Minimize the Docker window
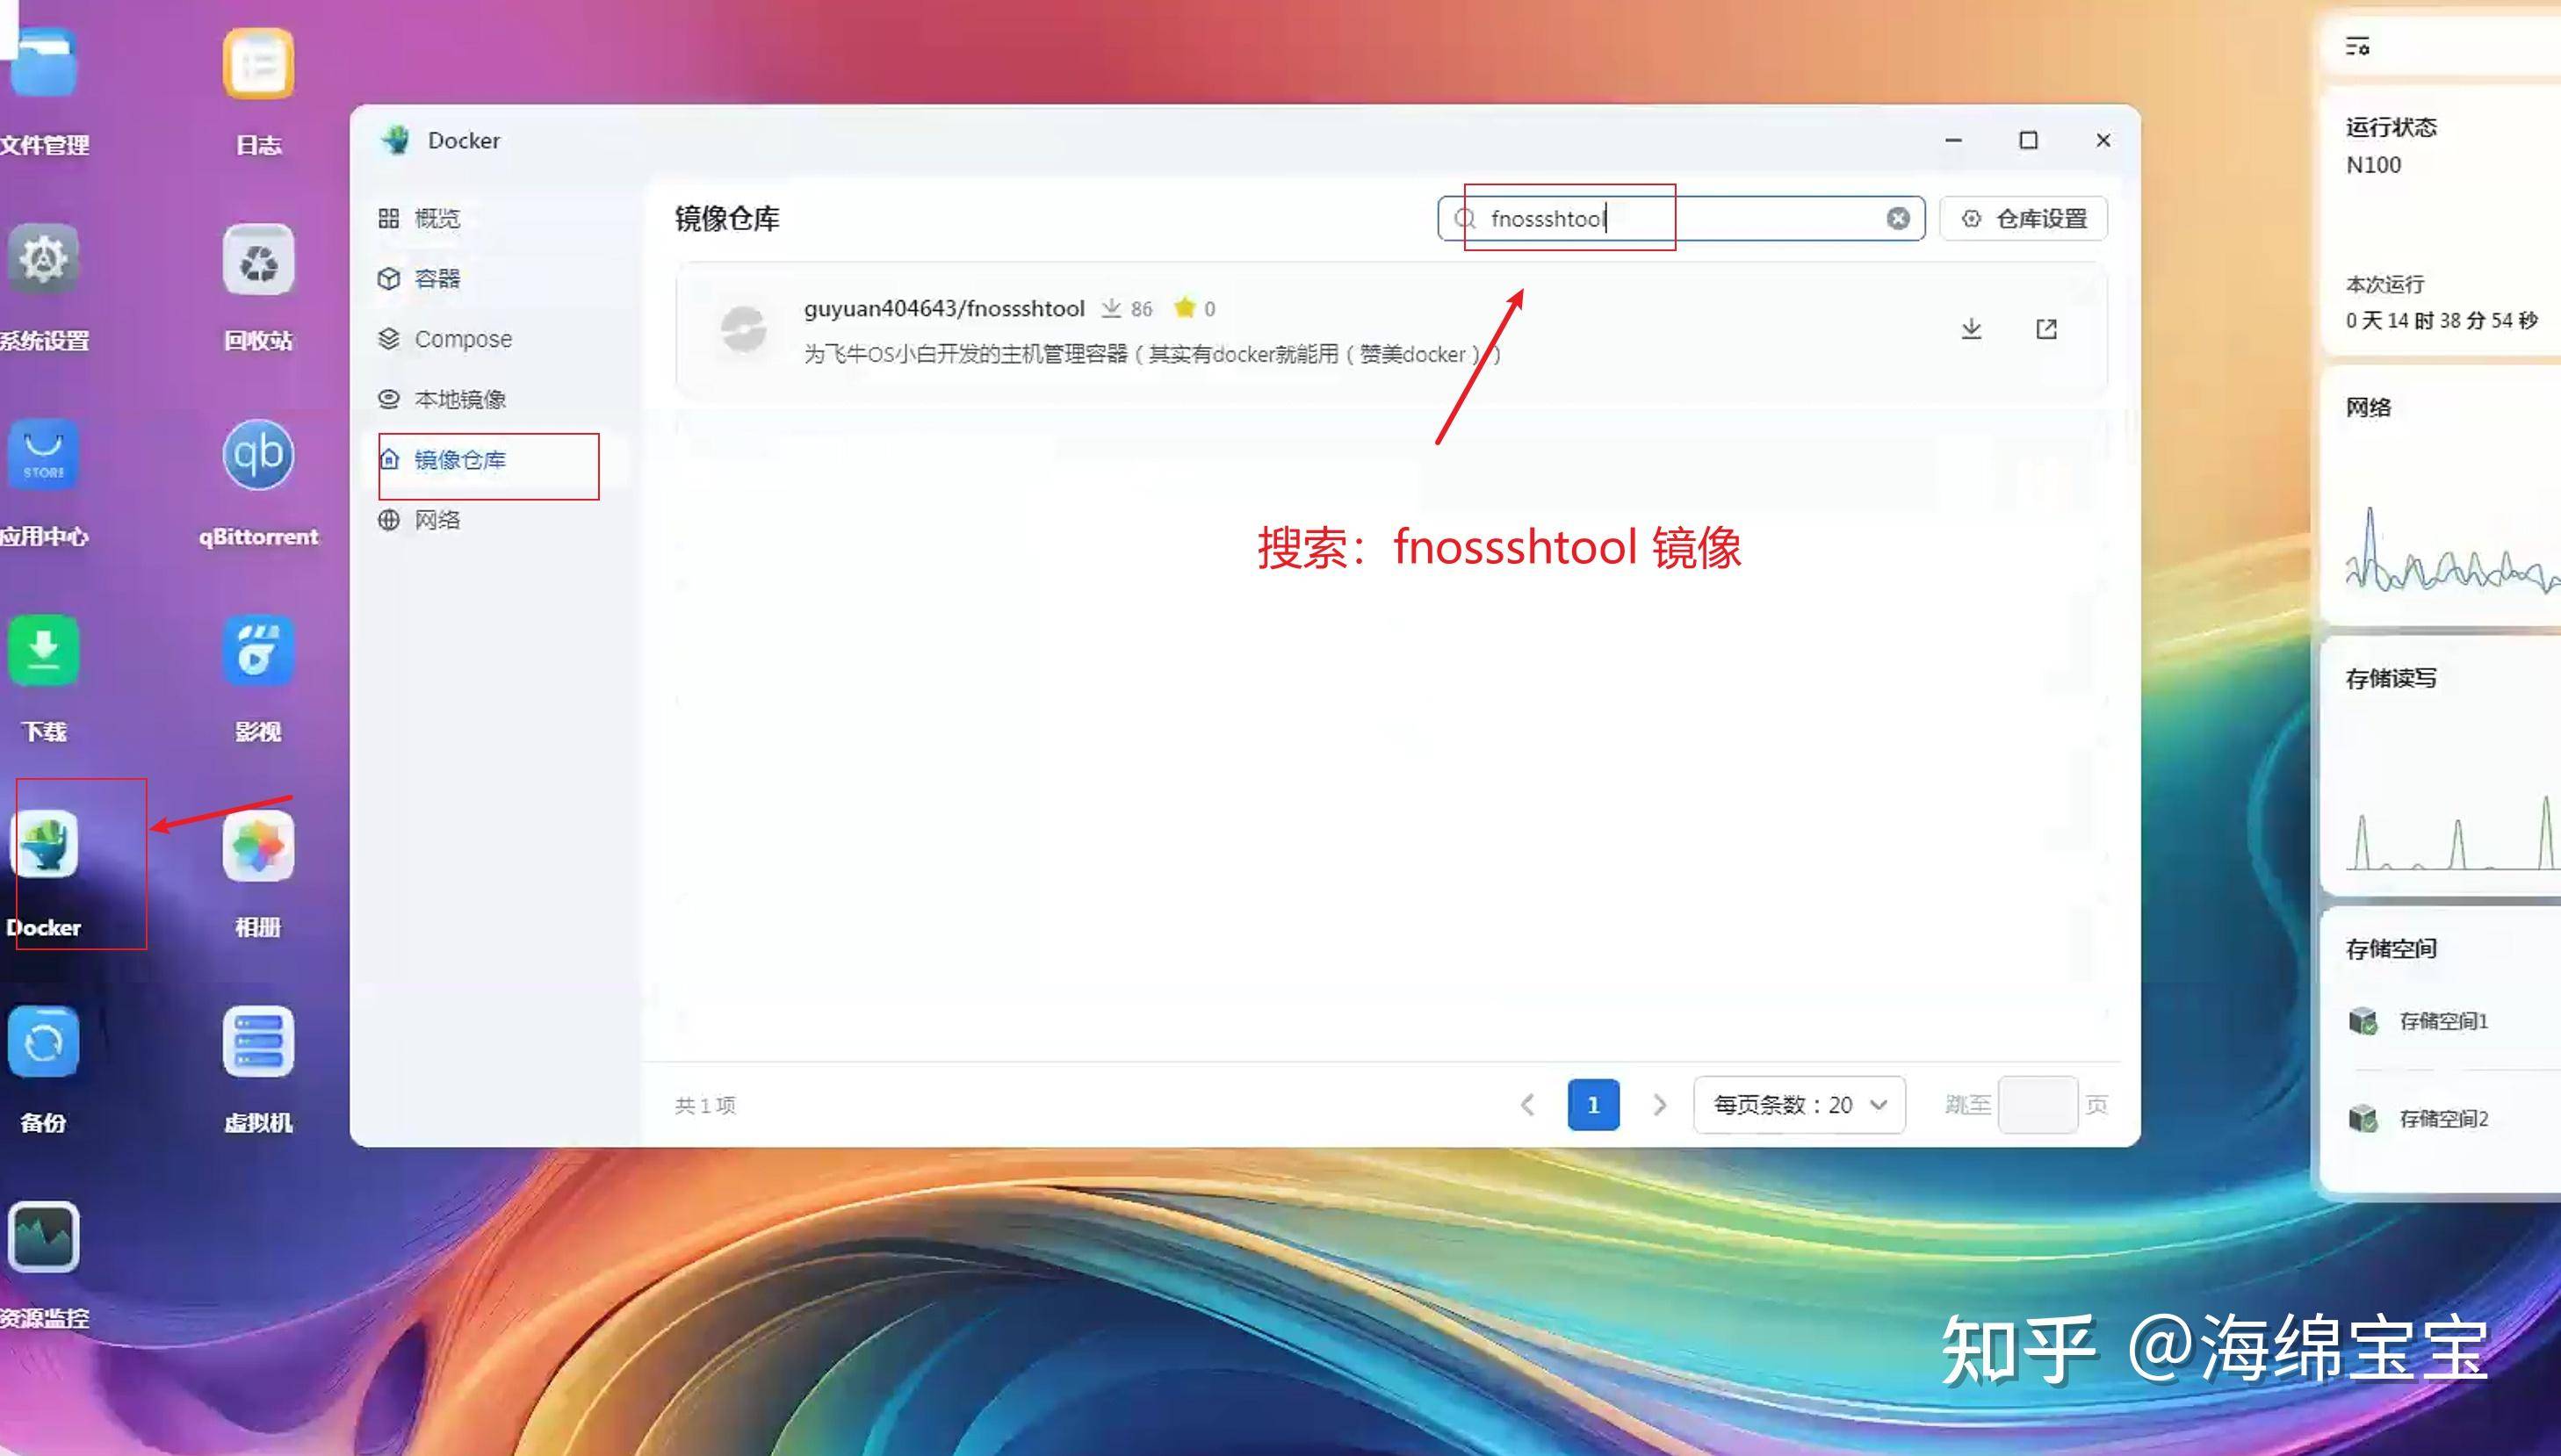The height and width of the screenshot is (1456, 2561). (1953, 140)
